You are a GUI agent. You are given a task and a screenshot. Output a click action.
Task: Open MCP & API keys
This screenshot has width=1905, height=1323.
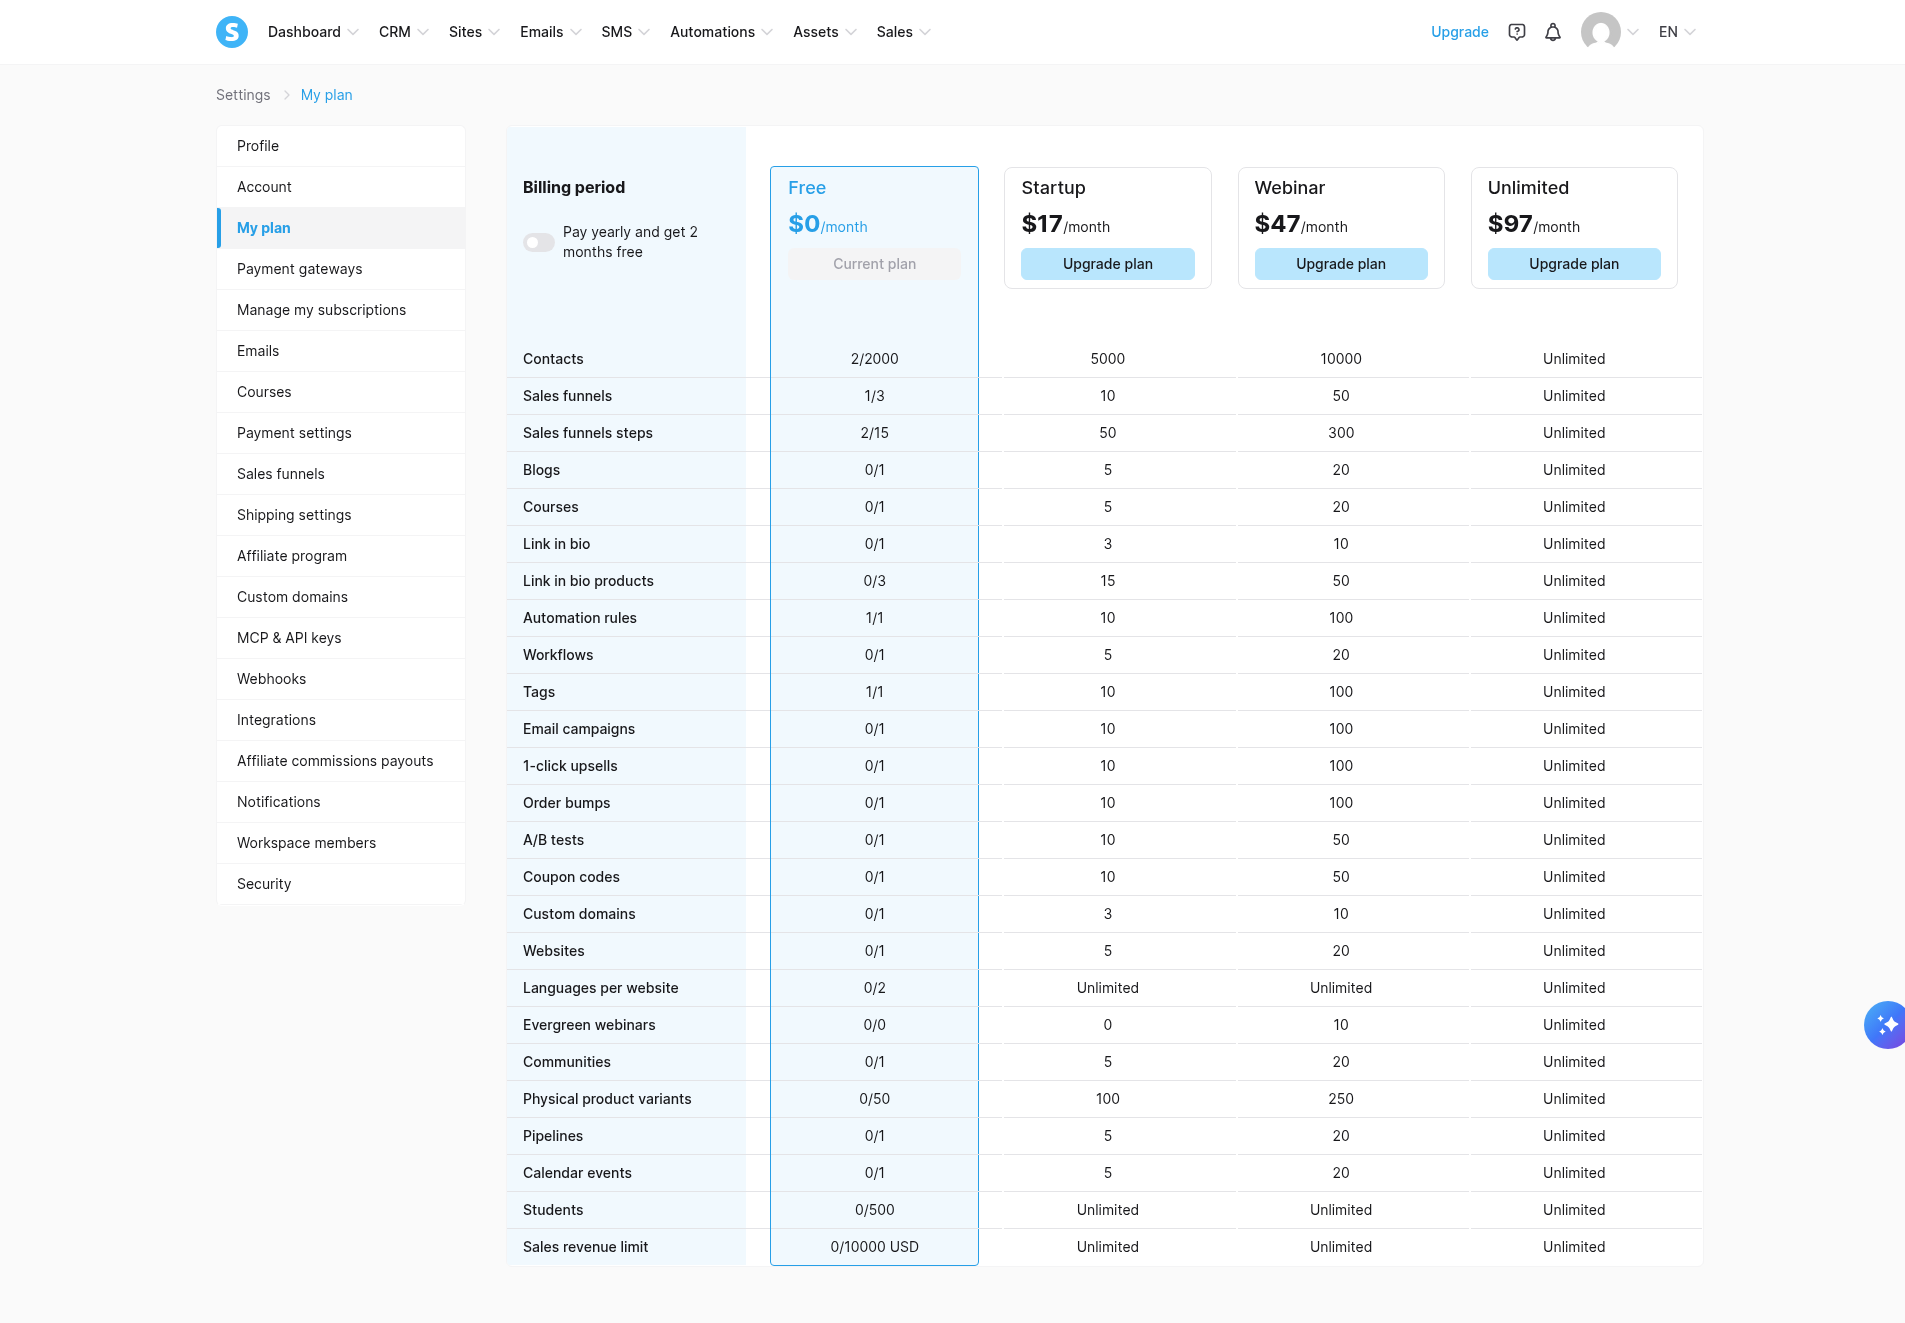341,638
